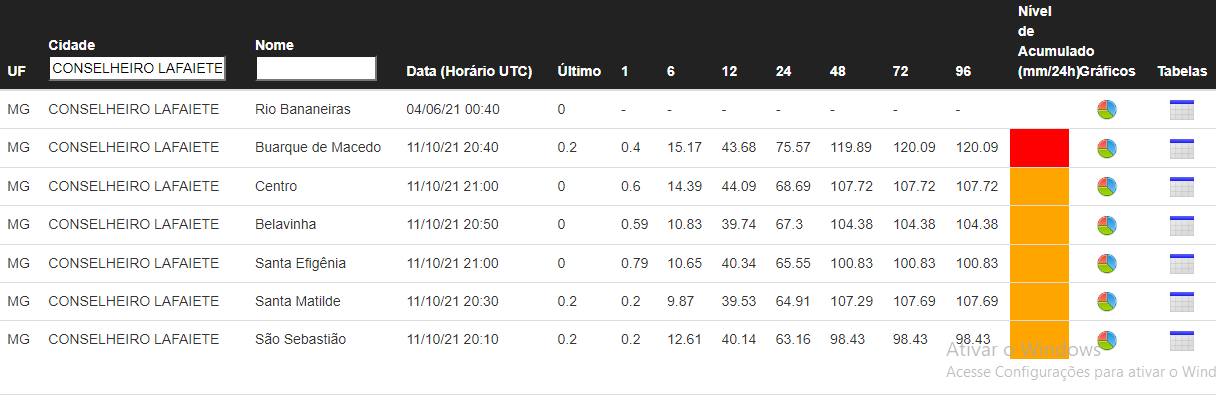Click the Nome filter input field
Viewport: 1216px width, 395px height.
coord(316,68)
